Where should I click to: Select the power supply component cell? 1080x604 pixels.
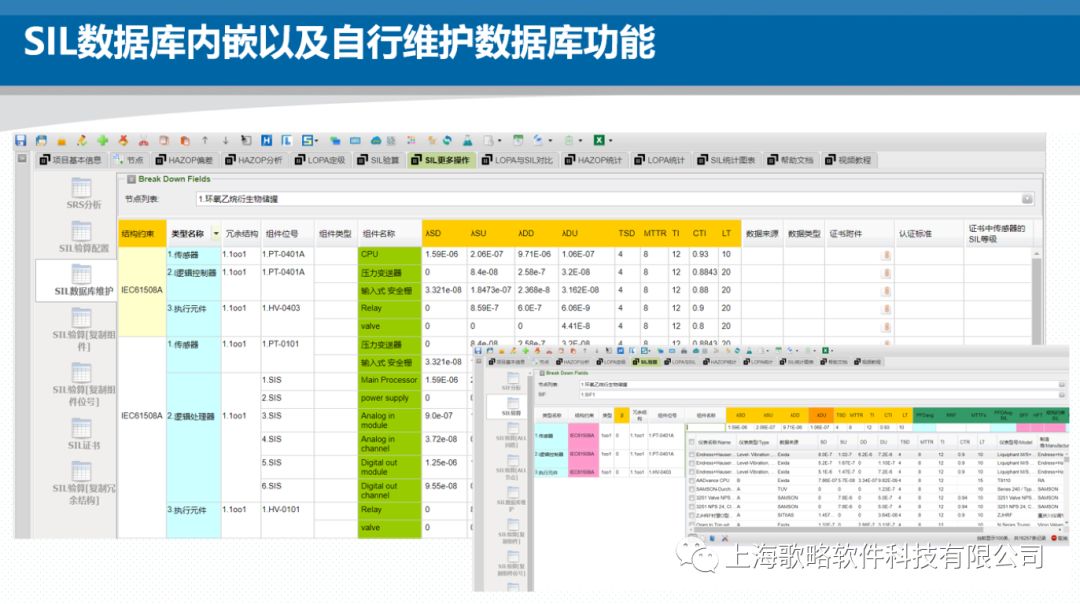[389, 398]
